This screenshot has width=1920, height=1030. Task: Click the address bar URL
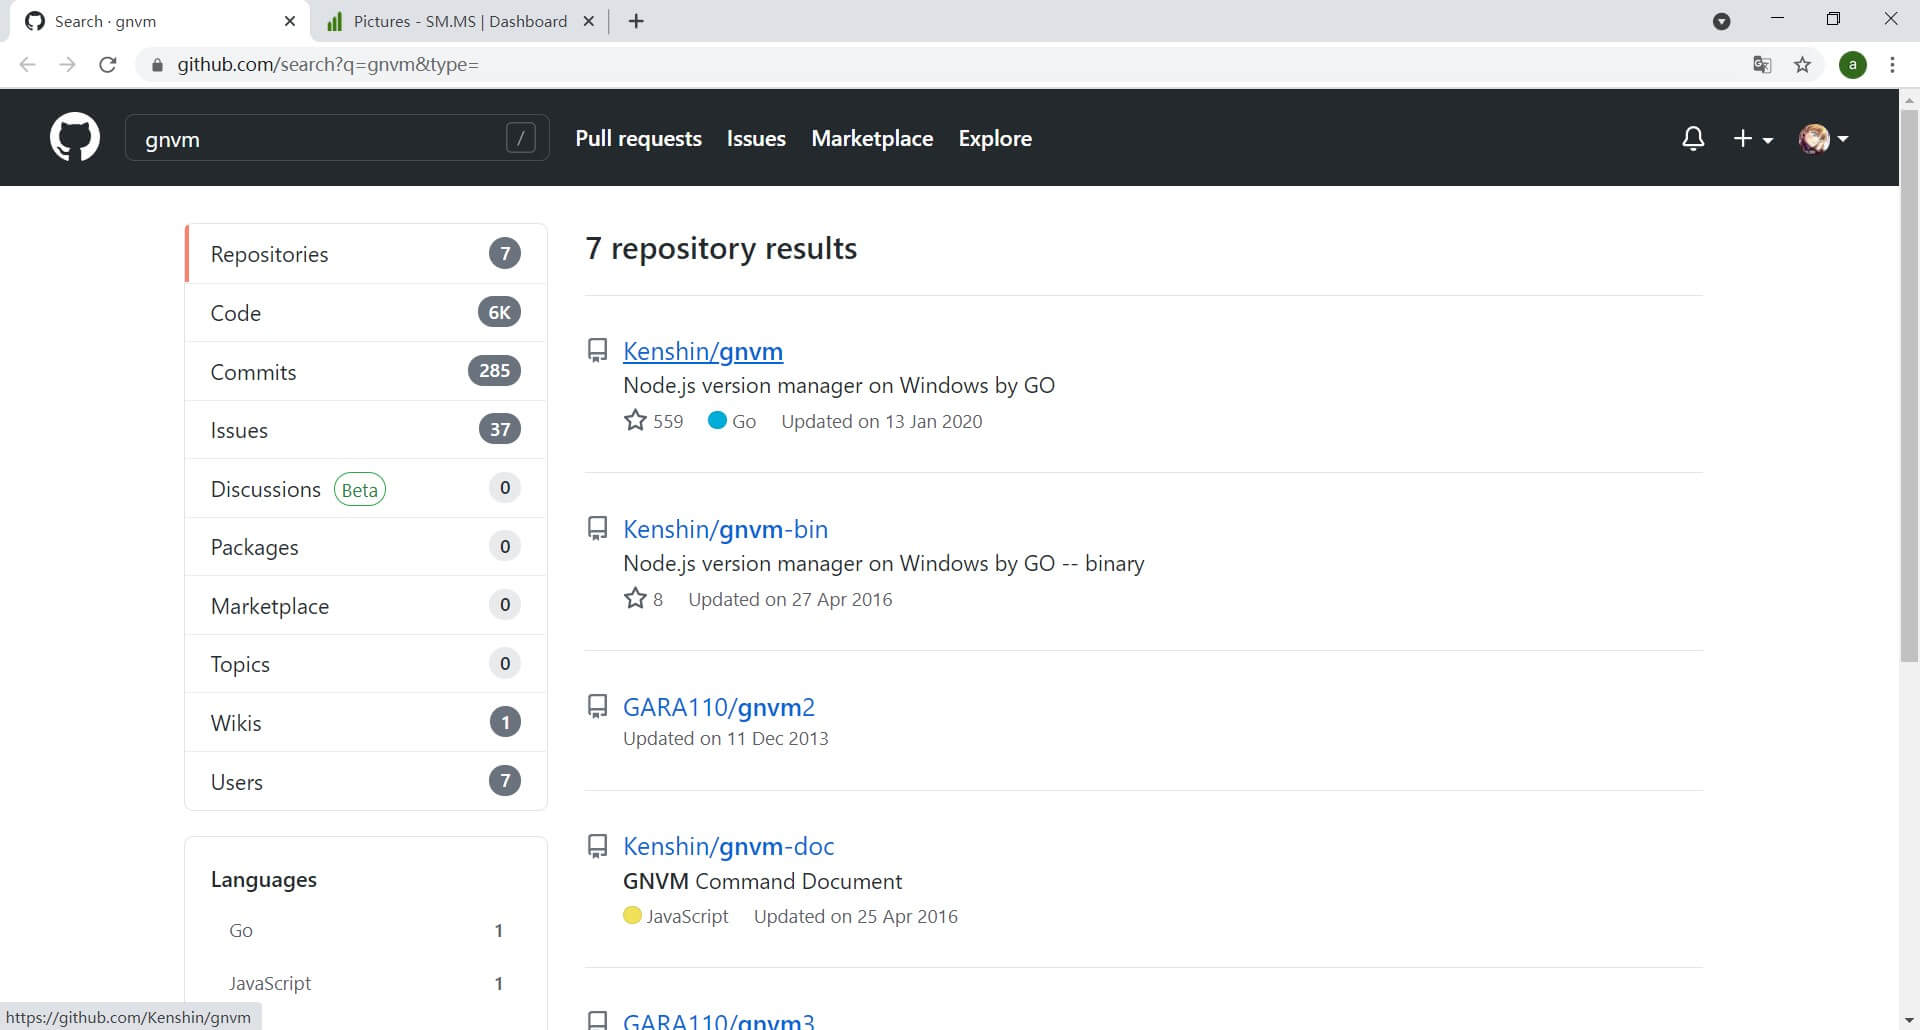click(328, 65)
